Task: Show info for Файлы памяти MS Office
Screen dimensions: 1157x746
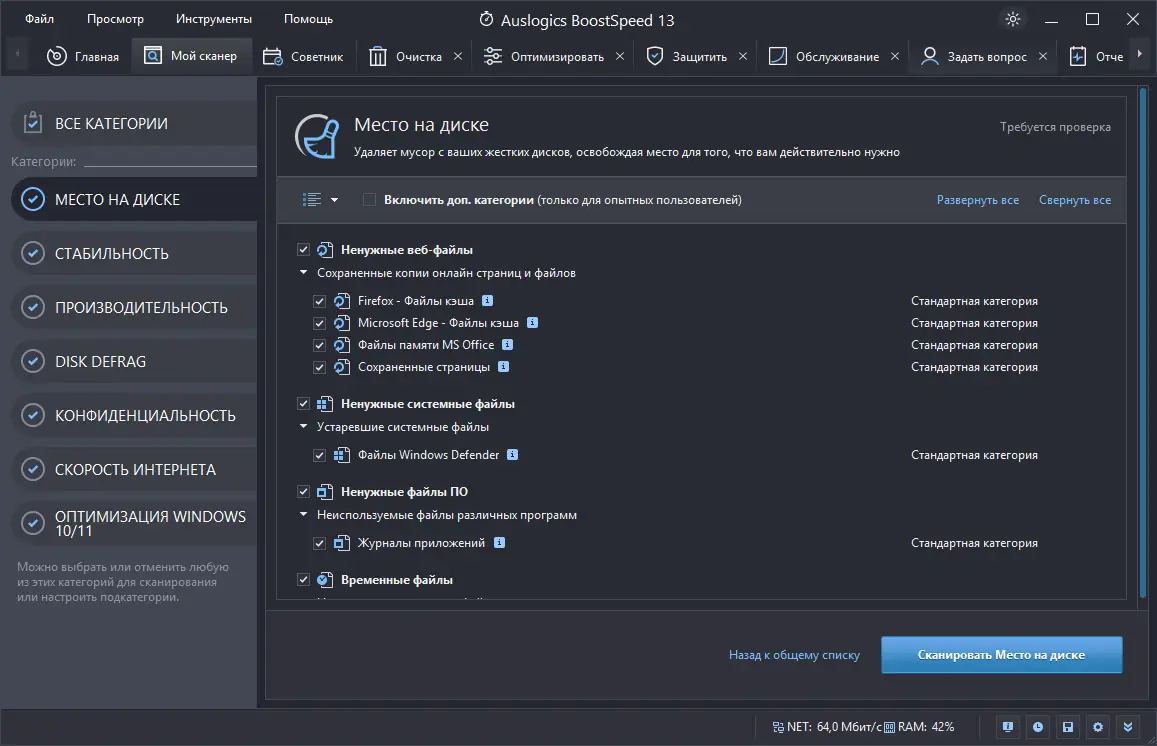Action: click(508, 345)
